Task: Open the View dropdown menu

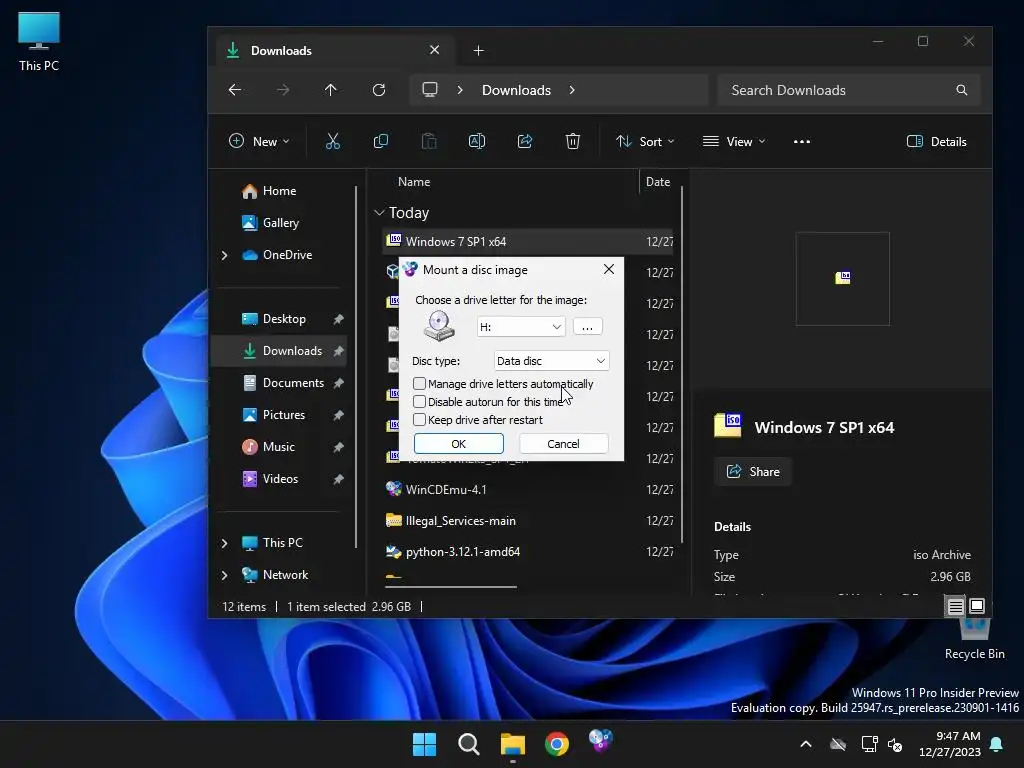Action: tap(733, 141)
